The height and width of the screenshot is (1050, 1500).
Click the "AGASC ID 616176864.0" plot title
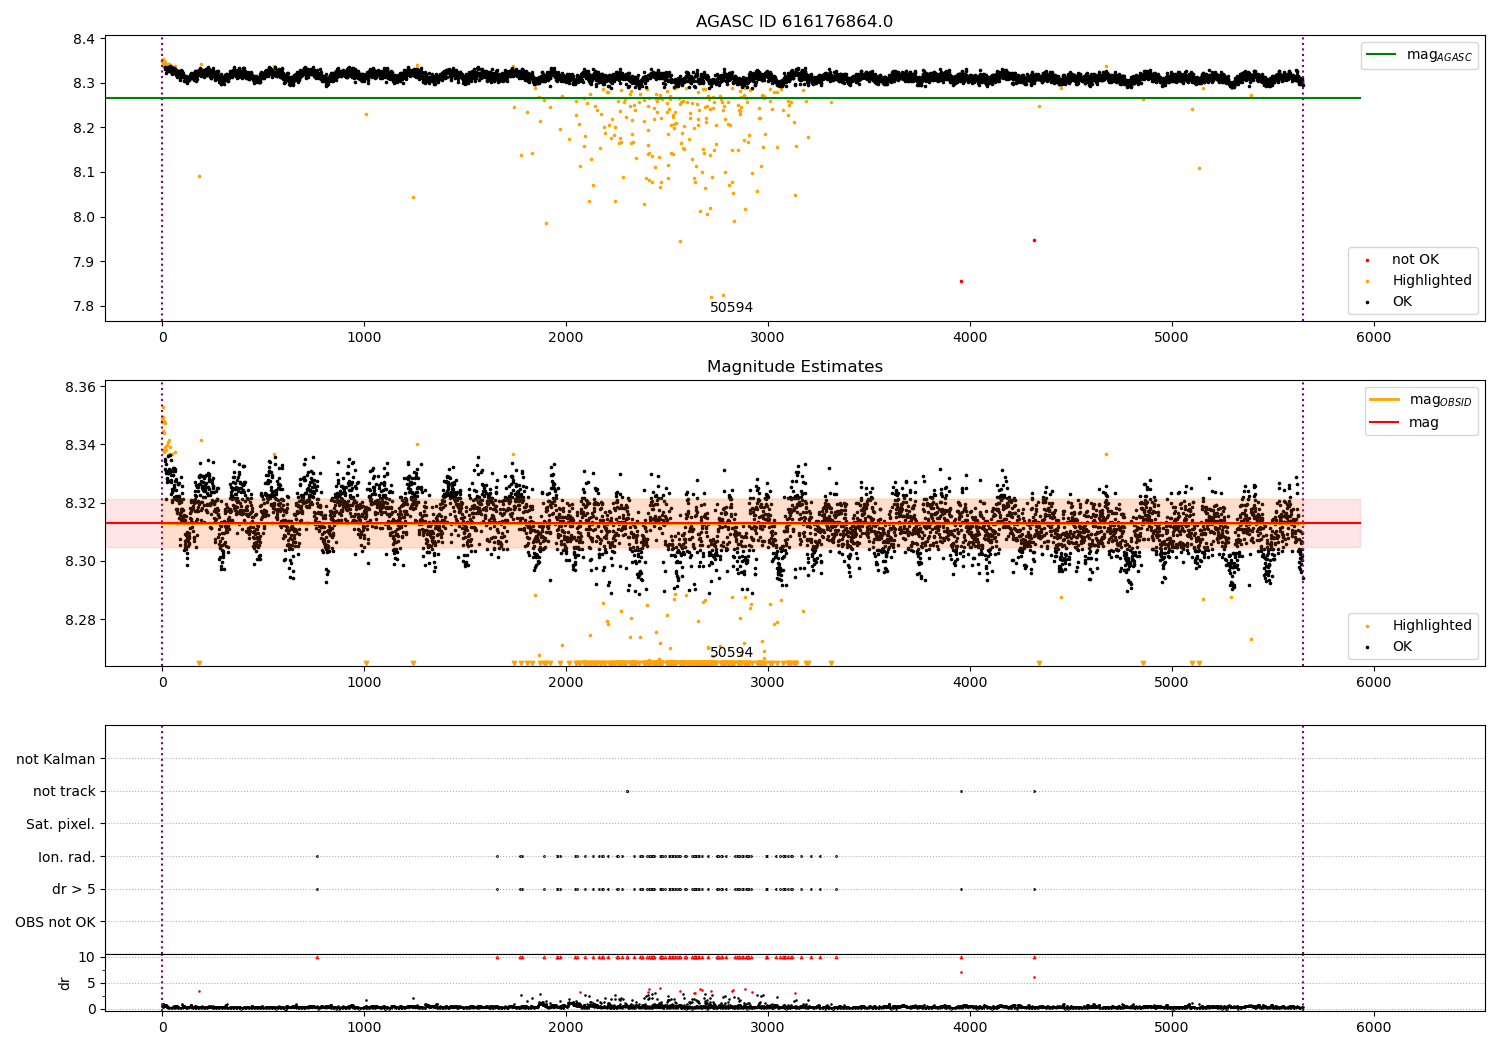795,21
